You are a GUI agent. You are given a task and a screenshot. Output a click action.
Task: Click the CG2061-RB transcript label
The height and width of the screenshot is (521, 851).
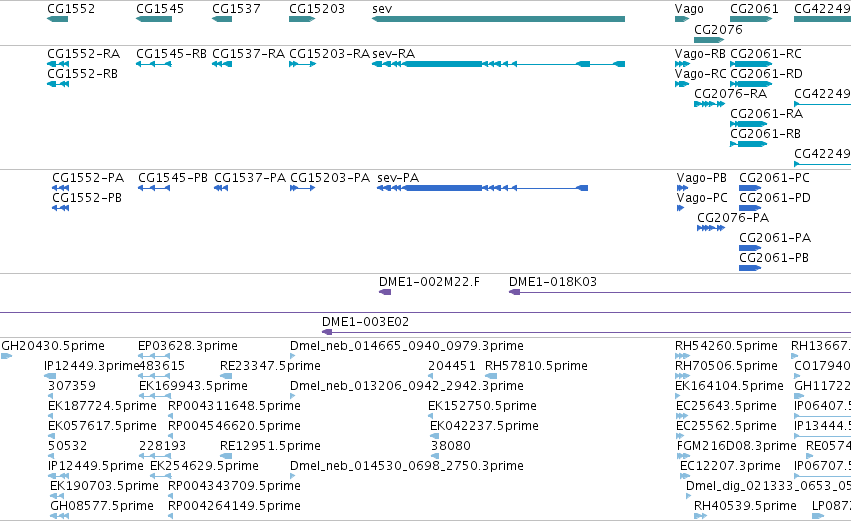click(x=765, y=134)
